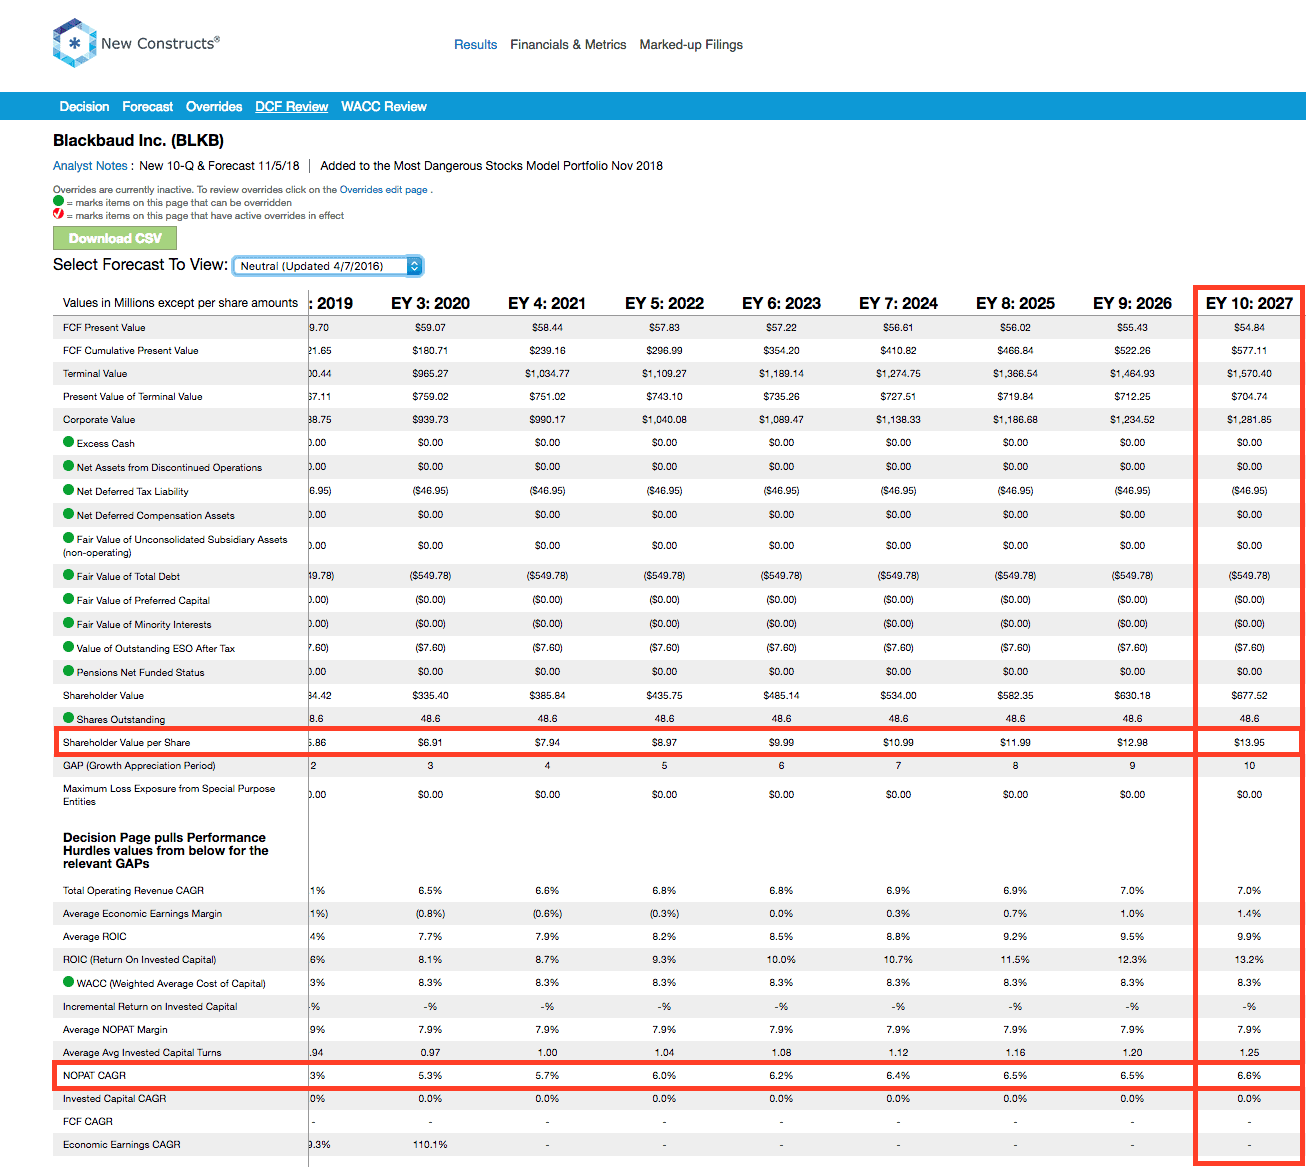This screenshot has width=1306, height=1167.
Task: Click the NOPAT CAGR row label
Action: pyautogui.click(x=94, y=1076)
